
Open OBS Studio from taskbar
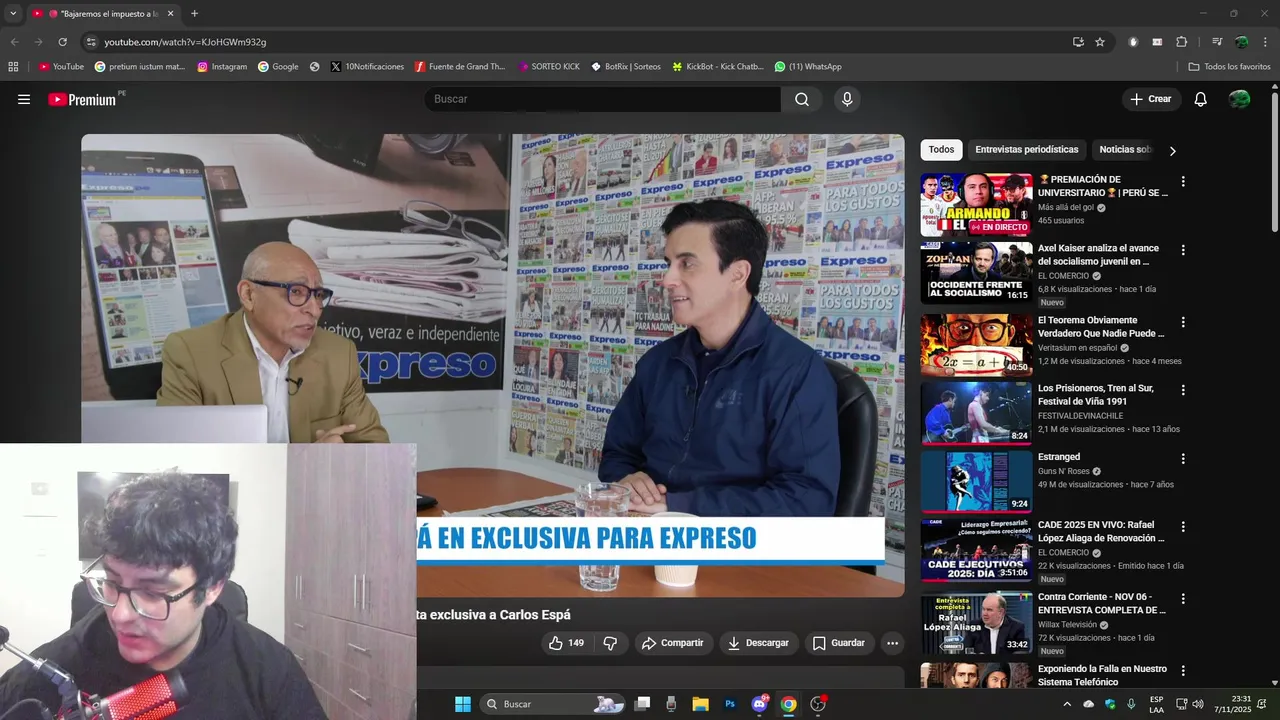pos(818,704)
